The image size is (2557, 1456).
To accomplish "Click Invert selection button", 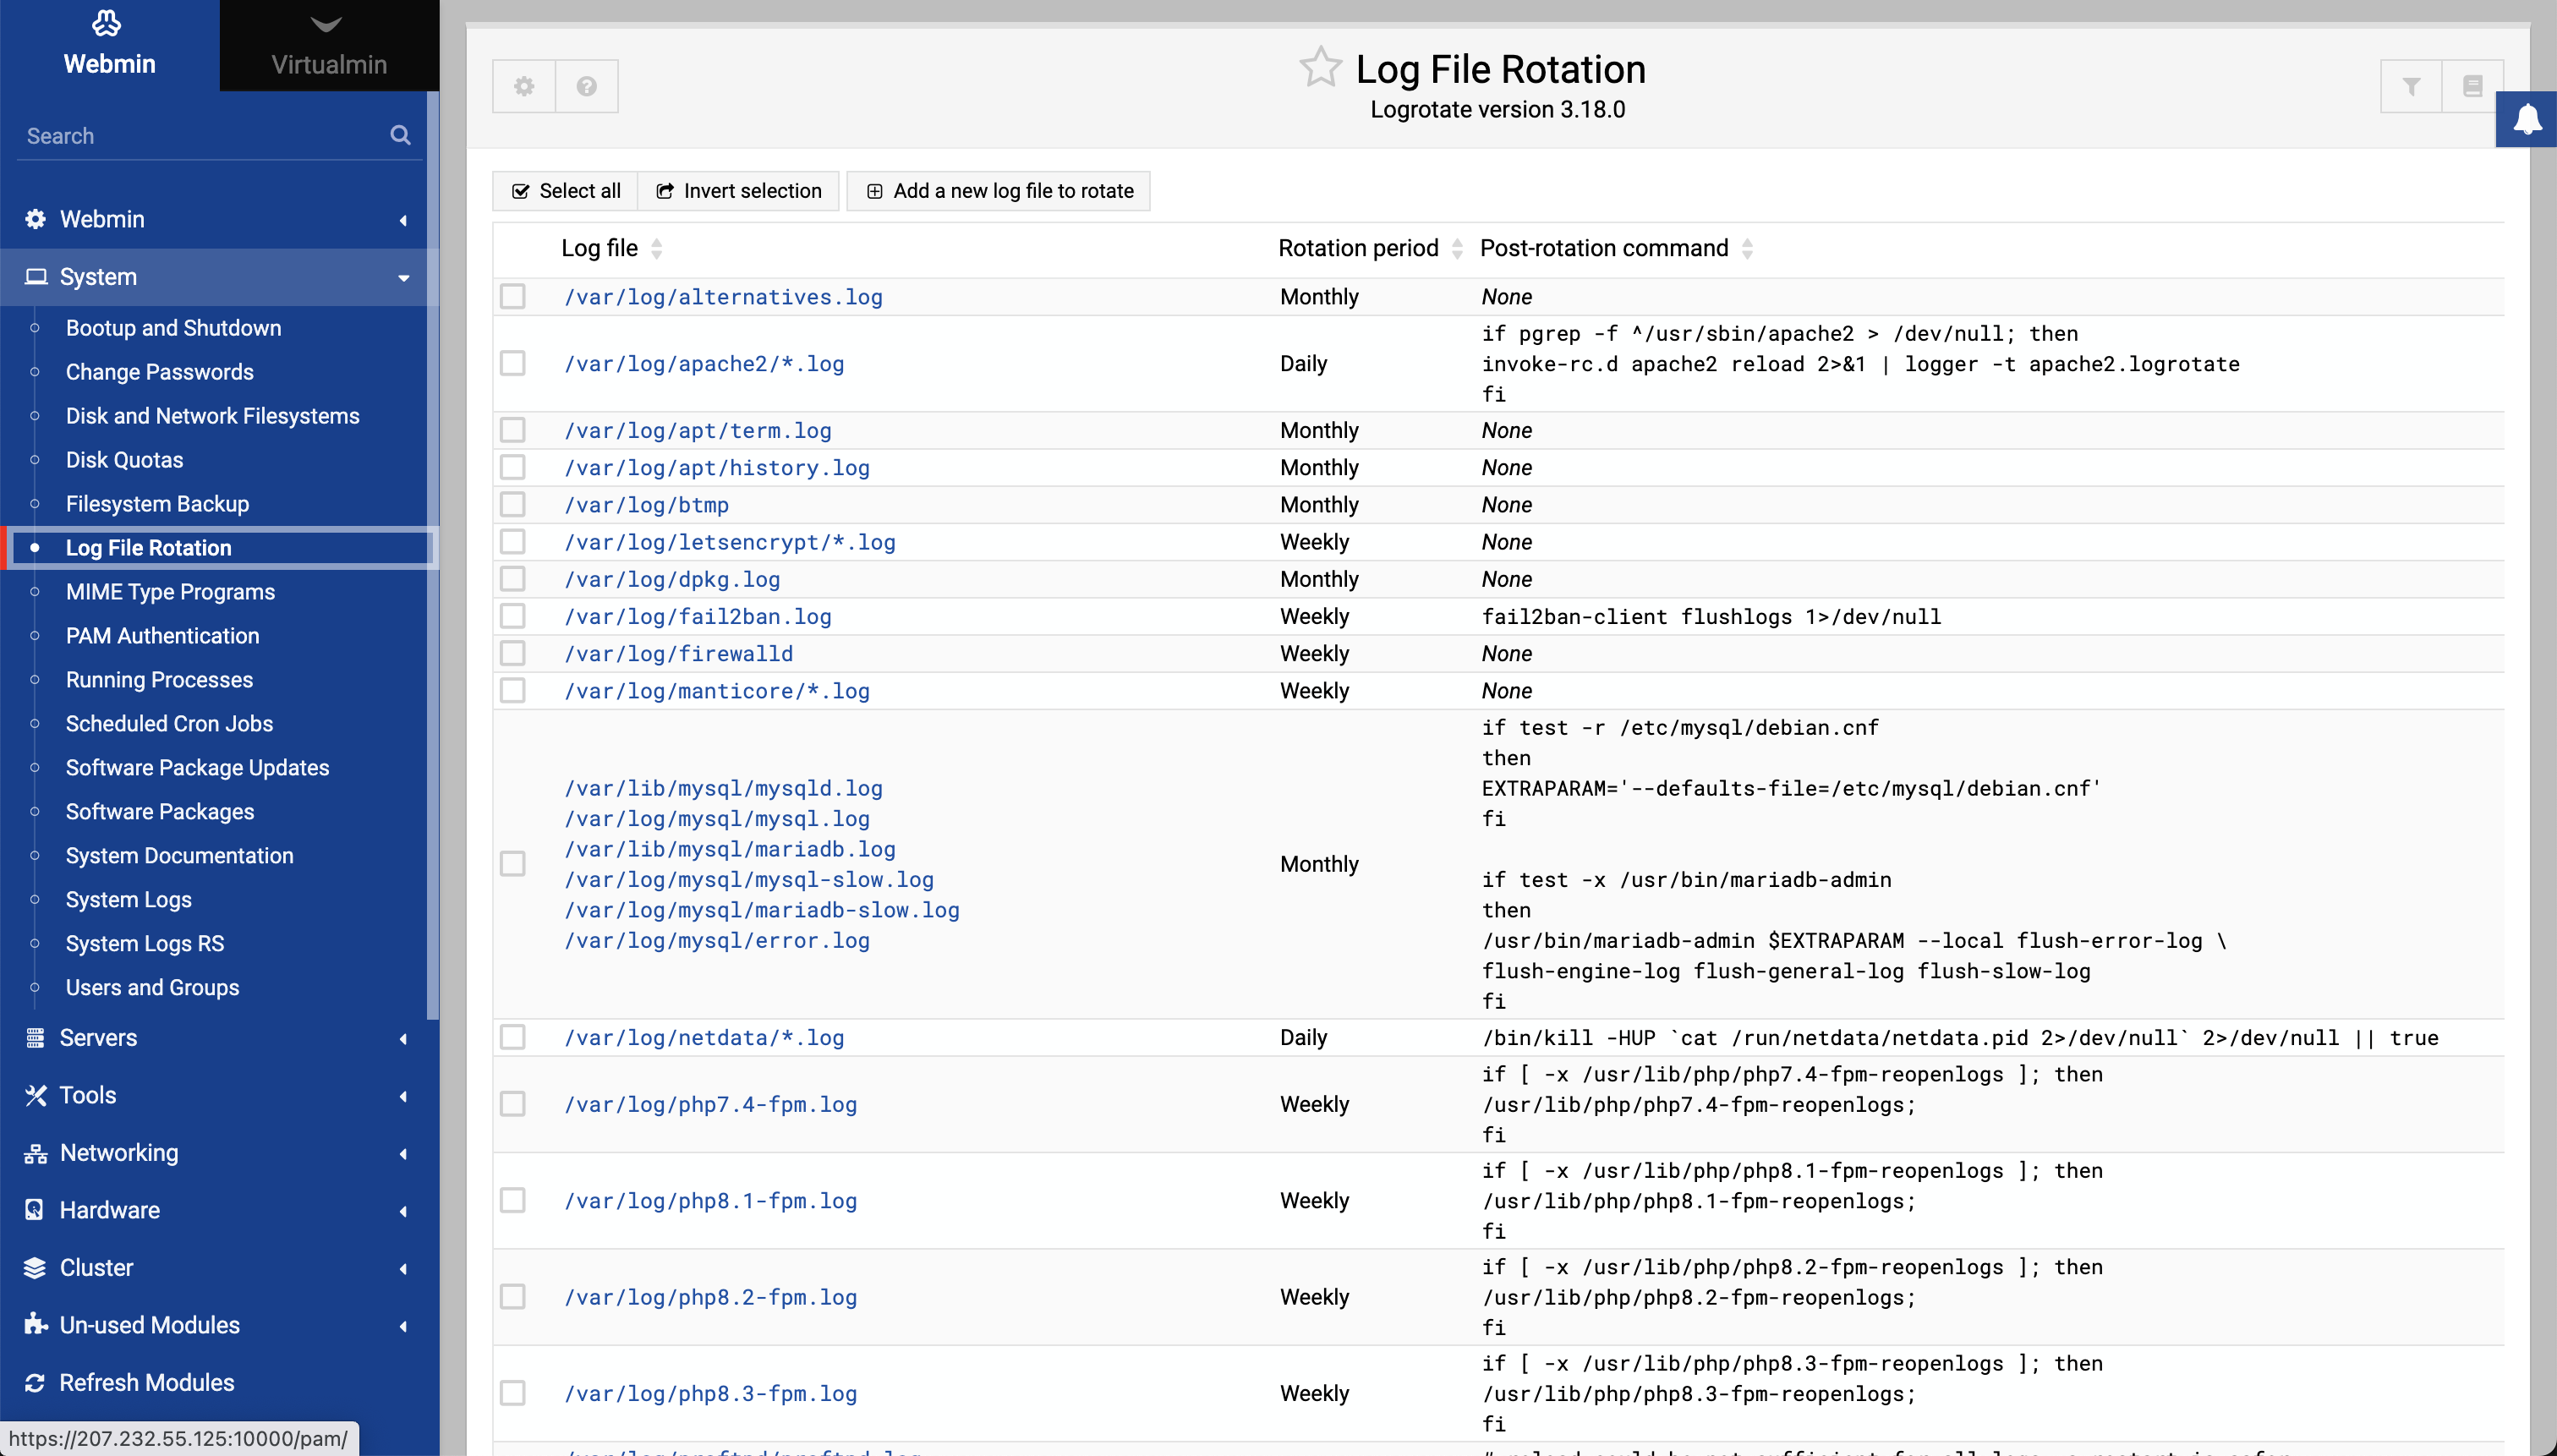I will point(737,189).
